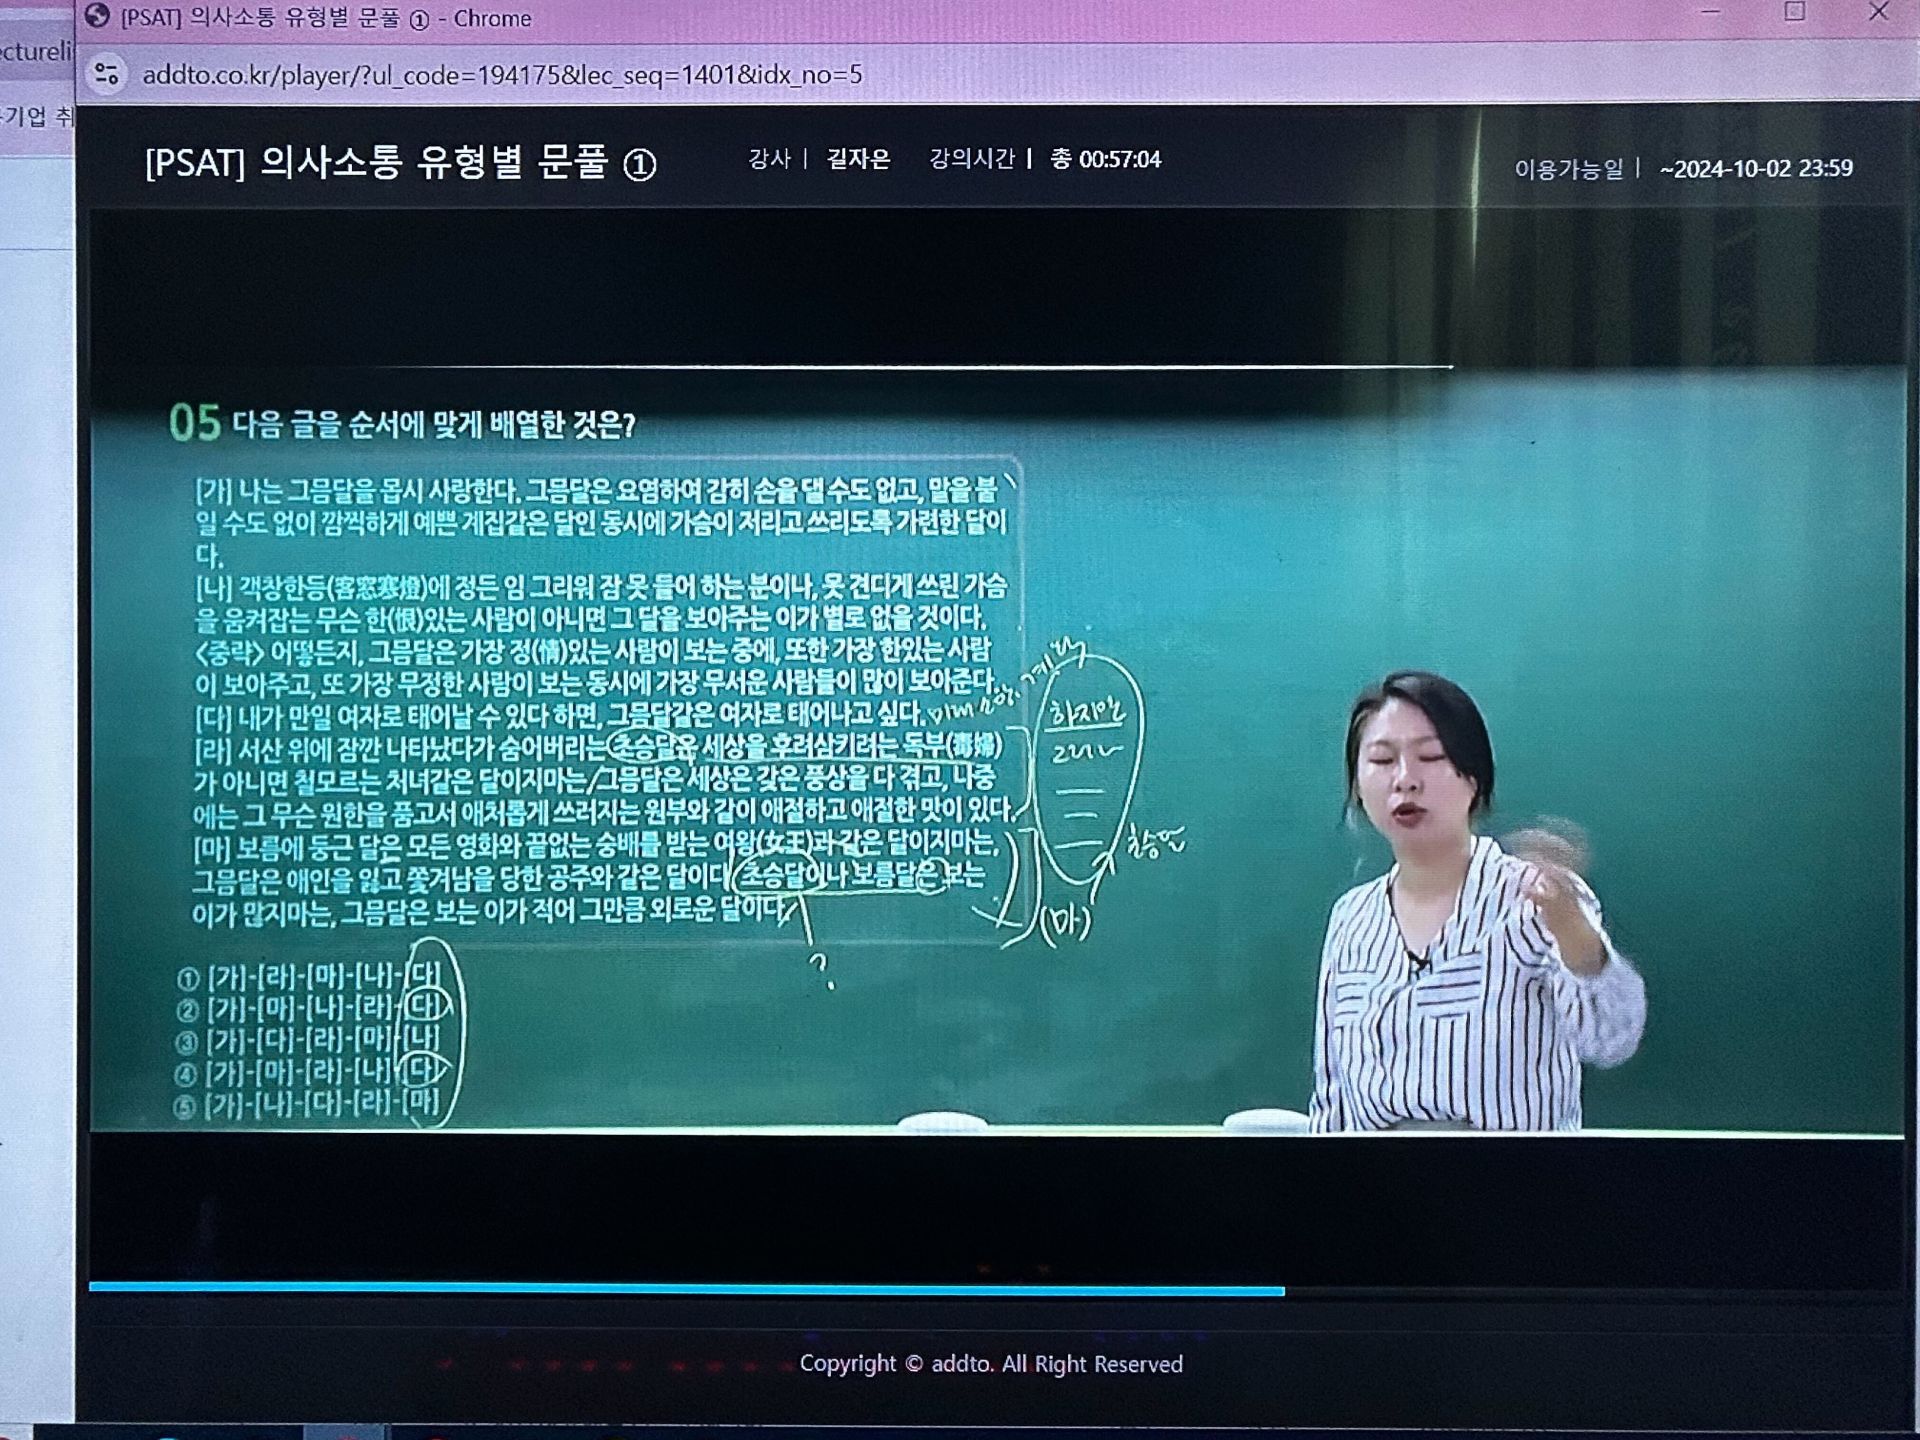1920x1440 pixels.
Task: Minimize the Chrome player window
Action: point(1712,13)
